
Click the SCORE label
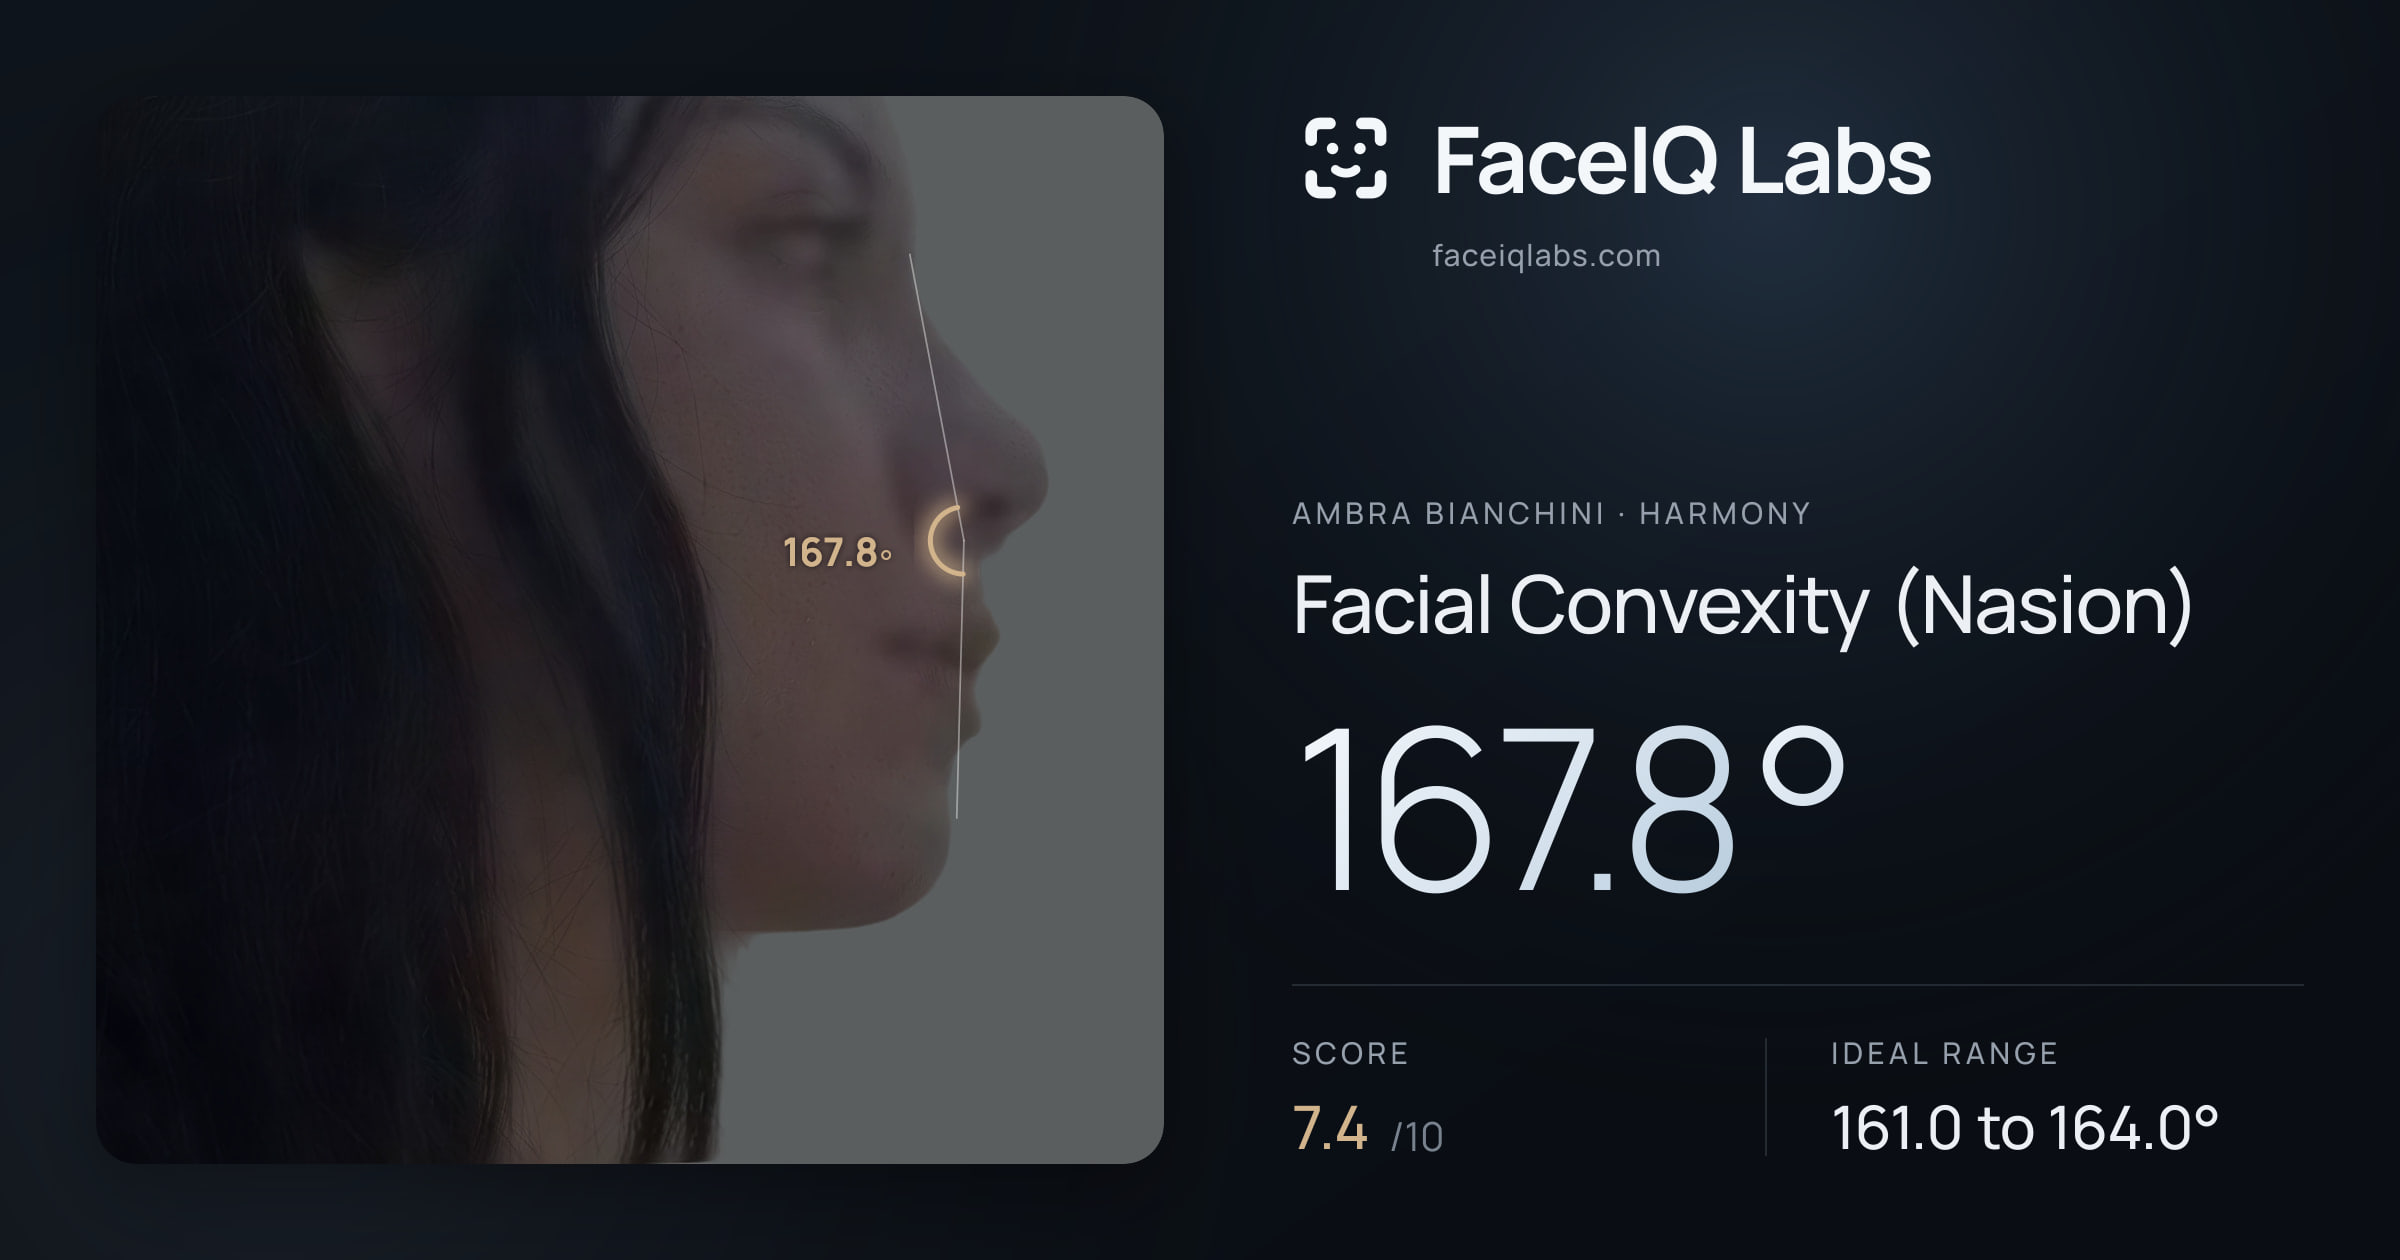tap(1350, 1054)
